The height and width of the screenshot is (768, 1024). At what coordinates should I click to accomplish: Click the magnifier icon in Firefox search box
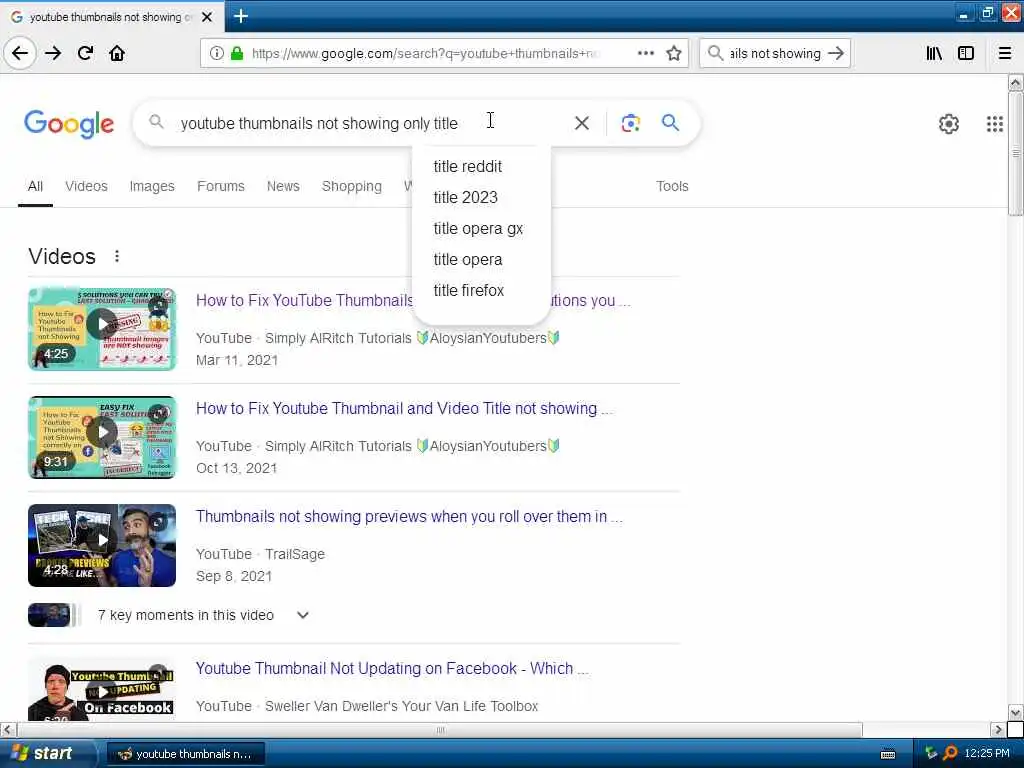pos(716,53)
